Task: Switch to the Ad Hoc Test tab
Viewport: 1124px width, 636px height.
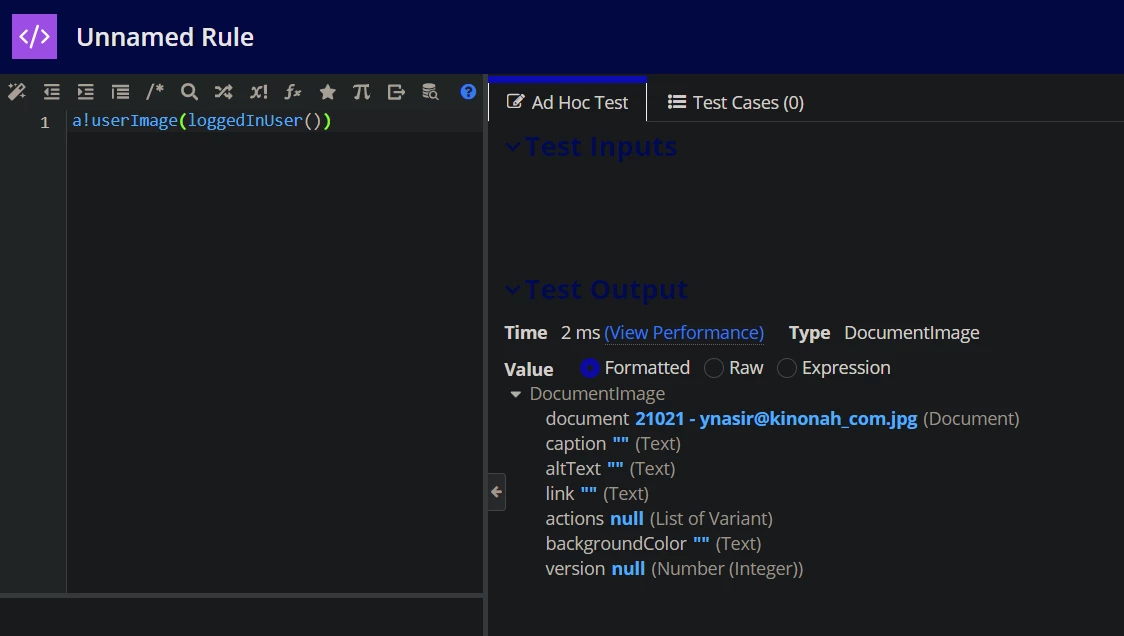Action: point(567,103)
